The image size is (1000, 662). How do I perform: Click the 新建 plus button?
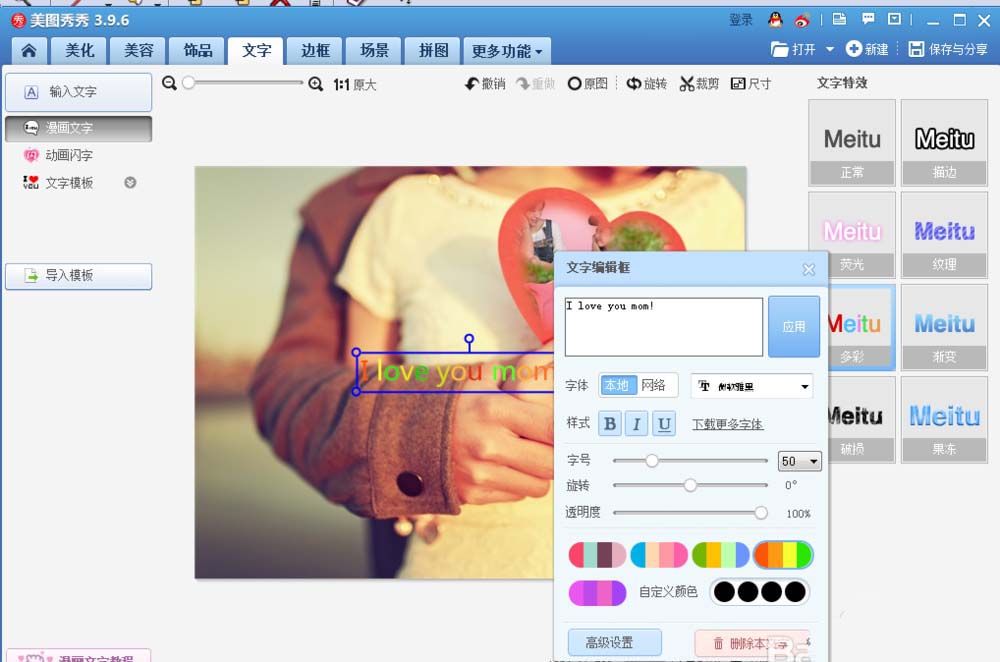[x=867, y=49]
